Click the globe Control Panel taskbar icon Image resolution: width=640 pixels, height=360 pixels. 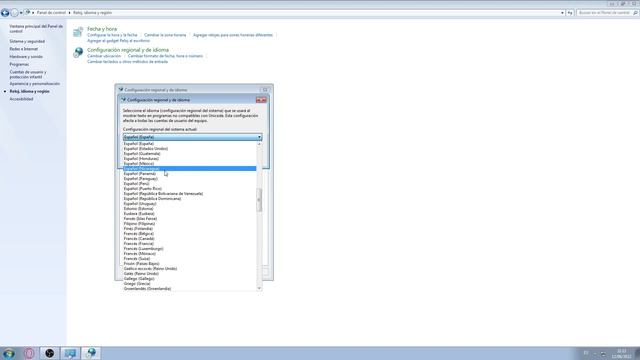coord(91,353)
